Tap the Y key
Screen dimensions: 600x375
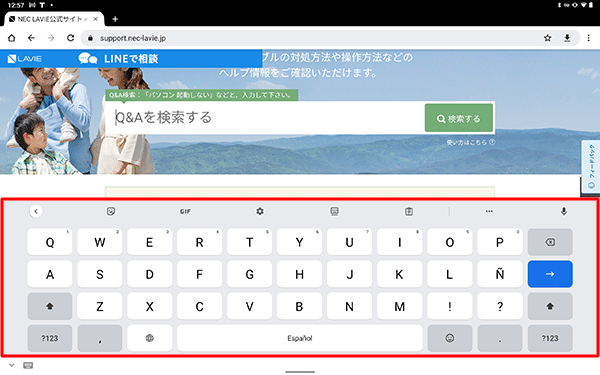pos(300,242)
